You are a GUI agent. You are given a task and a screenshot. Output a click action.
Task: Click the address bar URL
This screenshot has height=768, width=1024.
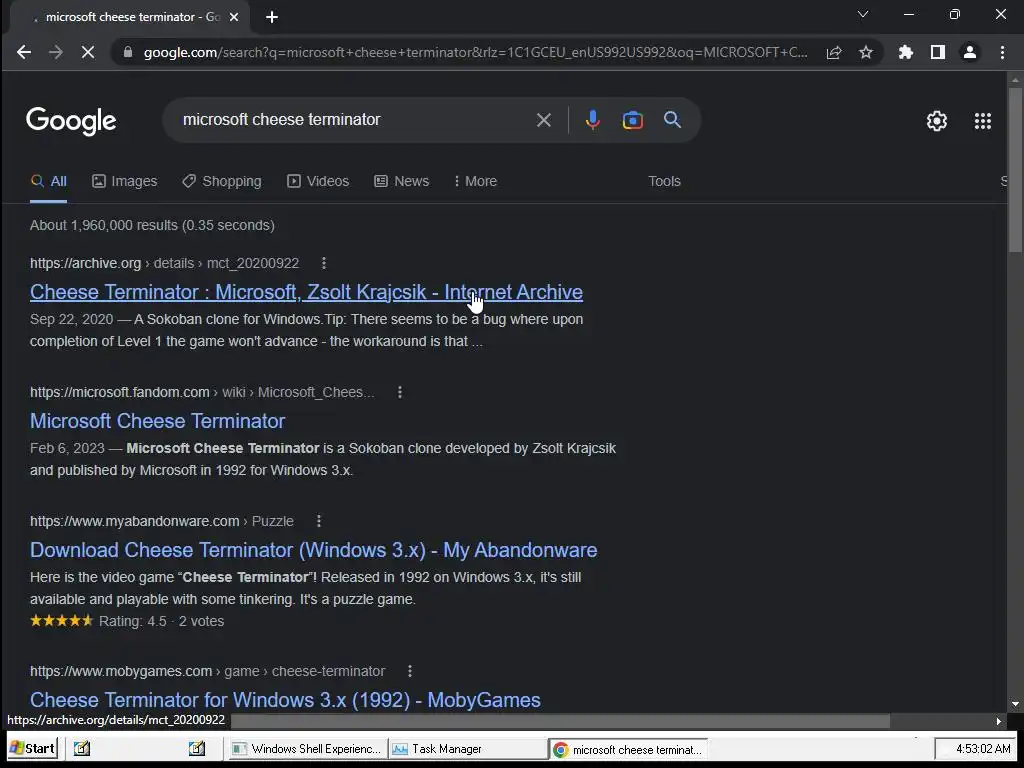click(475, 52)
